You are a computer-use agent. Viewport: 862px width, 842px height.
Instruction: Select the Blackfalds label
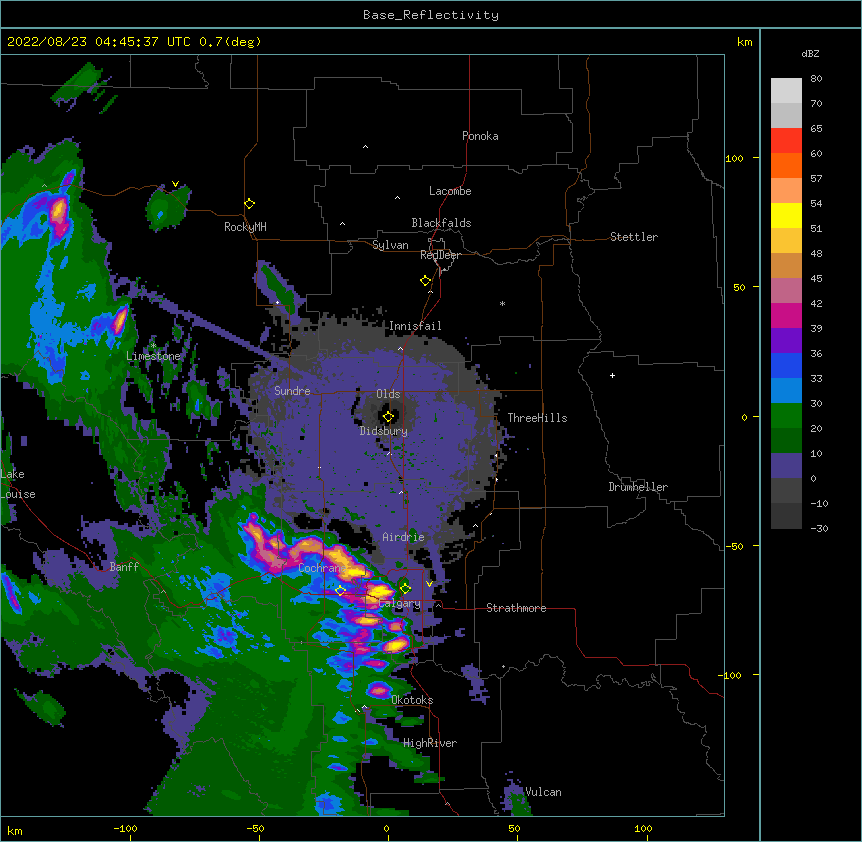(x=441, y=223)
